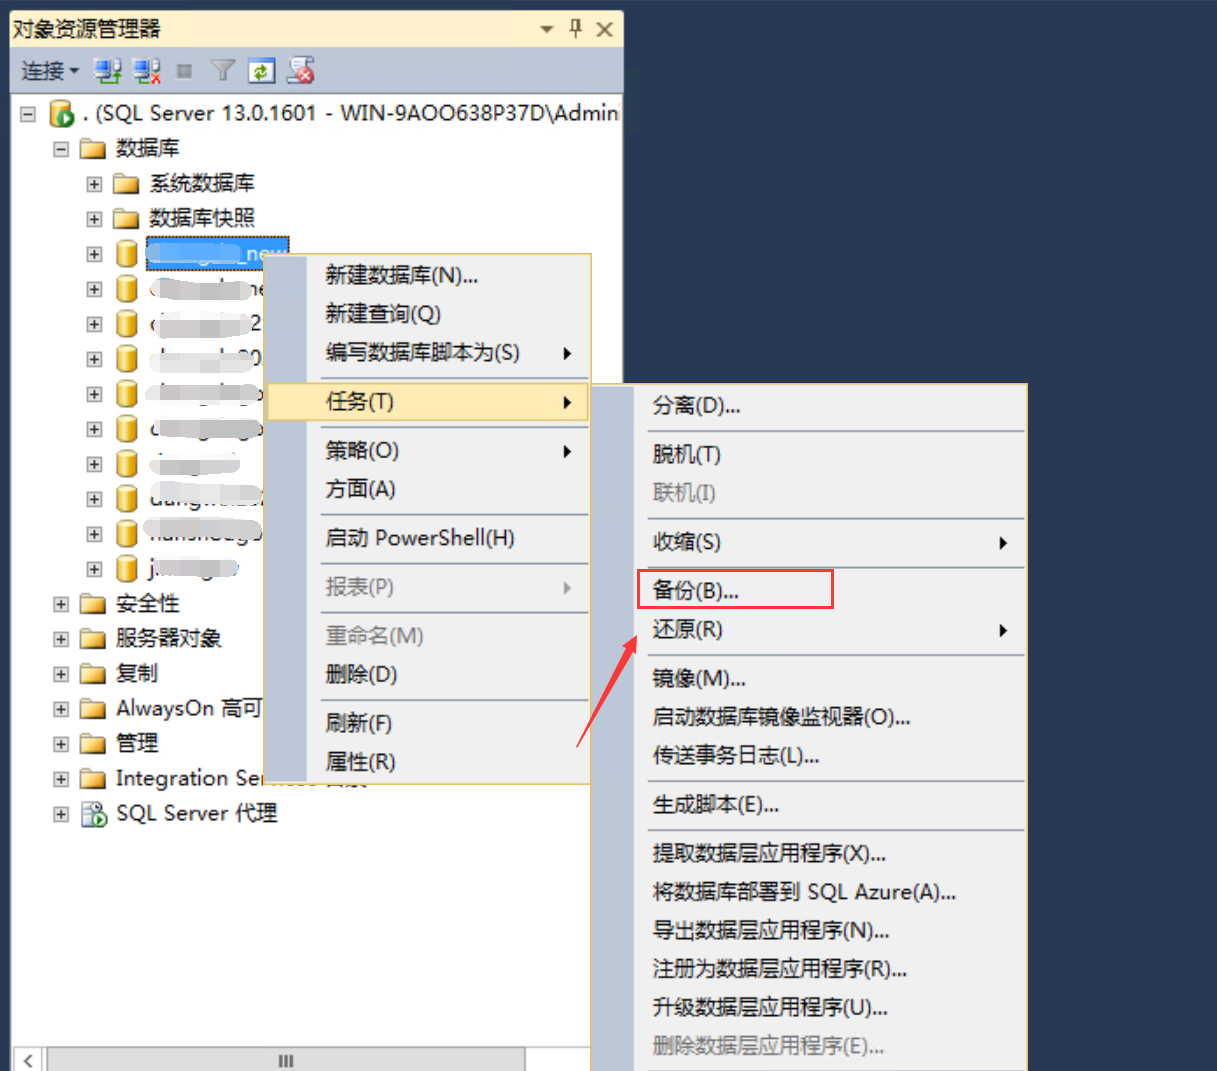
Task: Expand the 服务器对象 folder node
Action: click(61, 639)
